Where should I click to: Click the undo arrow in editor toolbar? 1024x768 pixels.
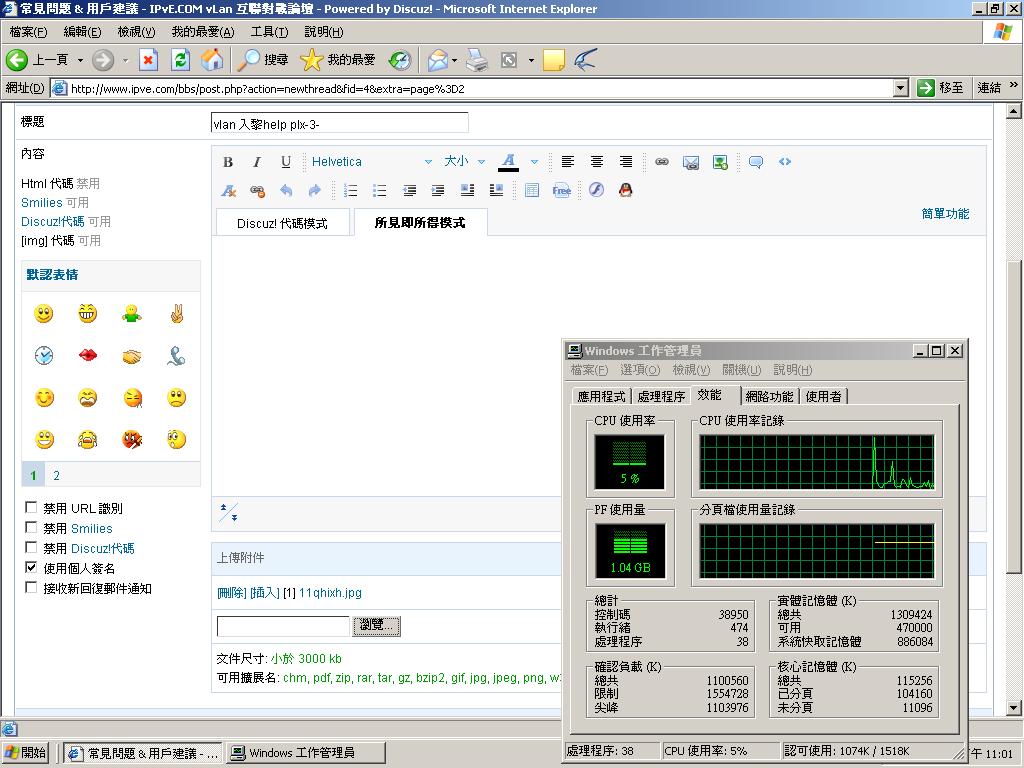tap(286, 190)
